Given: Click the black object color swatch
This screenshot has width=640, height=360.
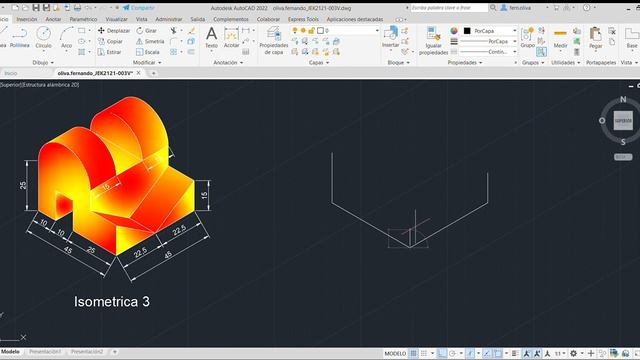Looking at the screenshot, I should (x=467, y=31).
